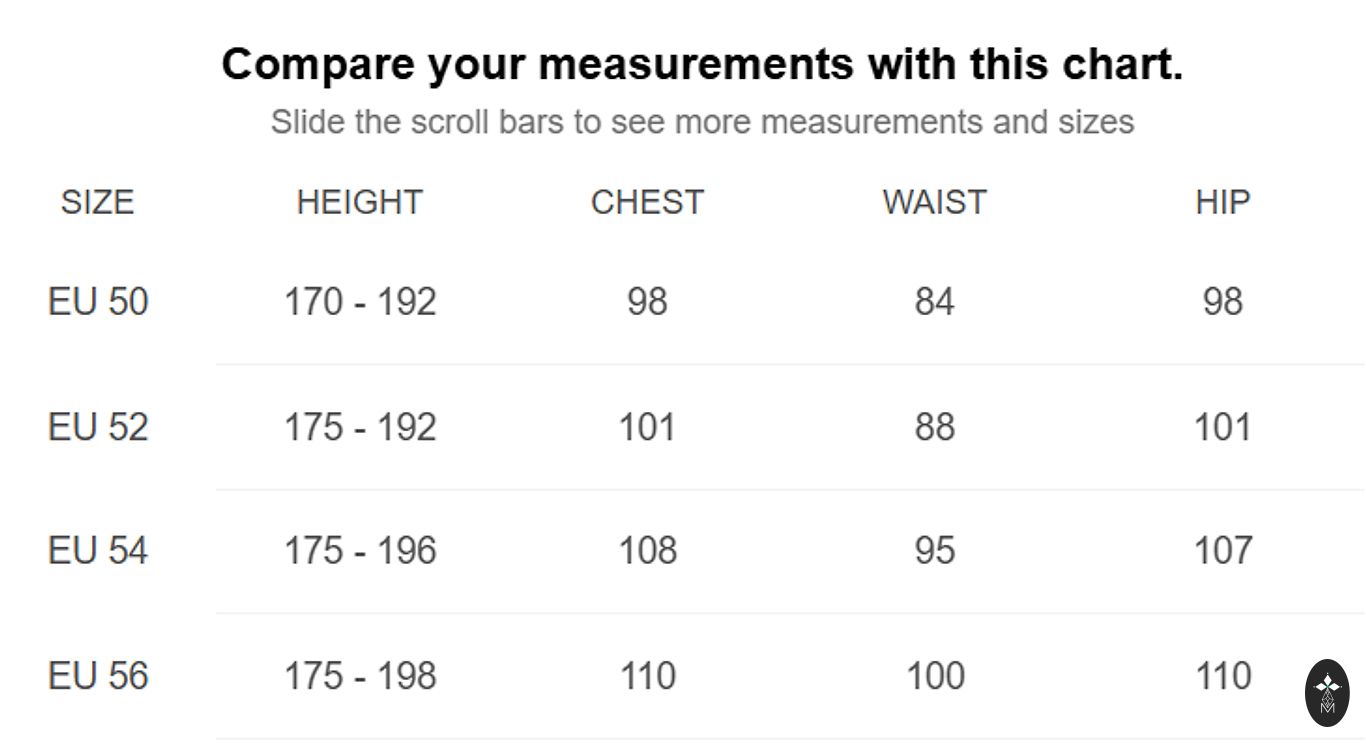1366x743 pixels.
Task: Click the 170 - 192 height value
Action: [x=360, y=301]
